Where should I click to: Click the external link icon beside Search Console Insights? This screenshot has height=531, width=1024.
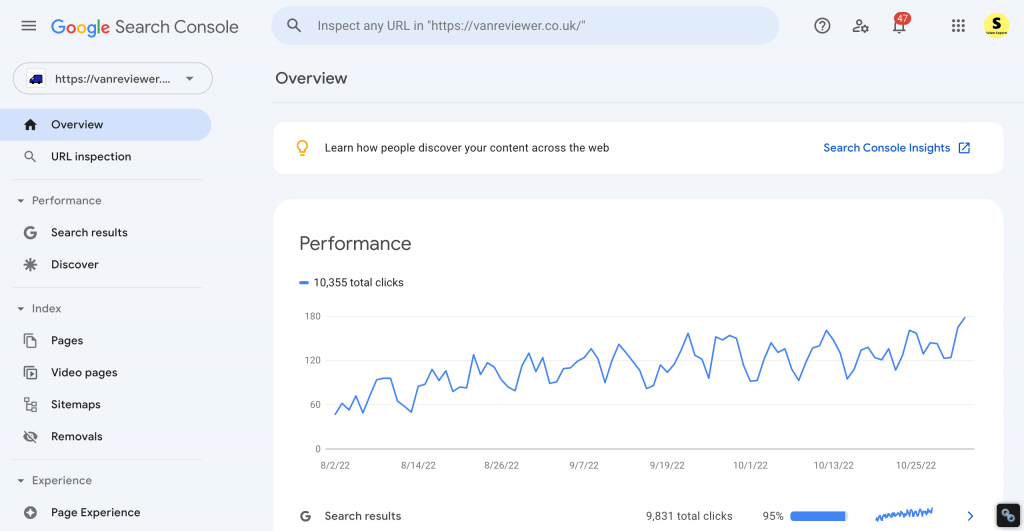point(964,148)
